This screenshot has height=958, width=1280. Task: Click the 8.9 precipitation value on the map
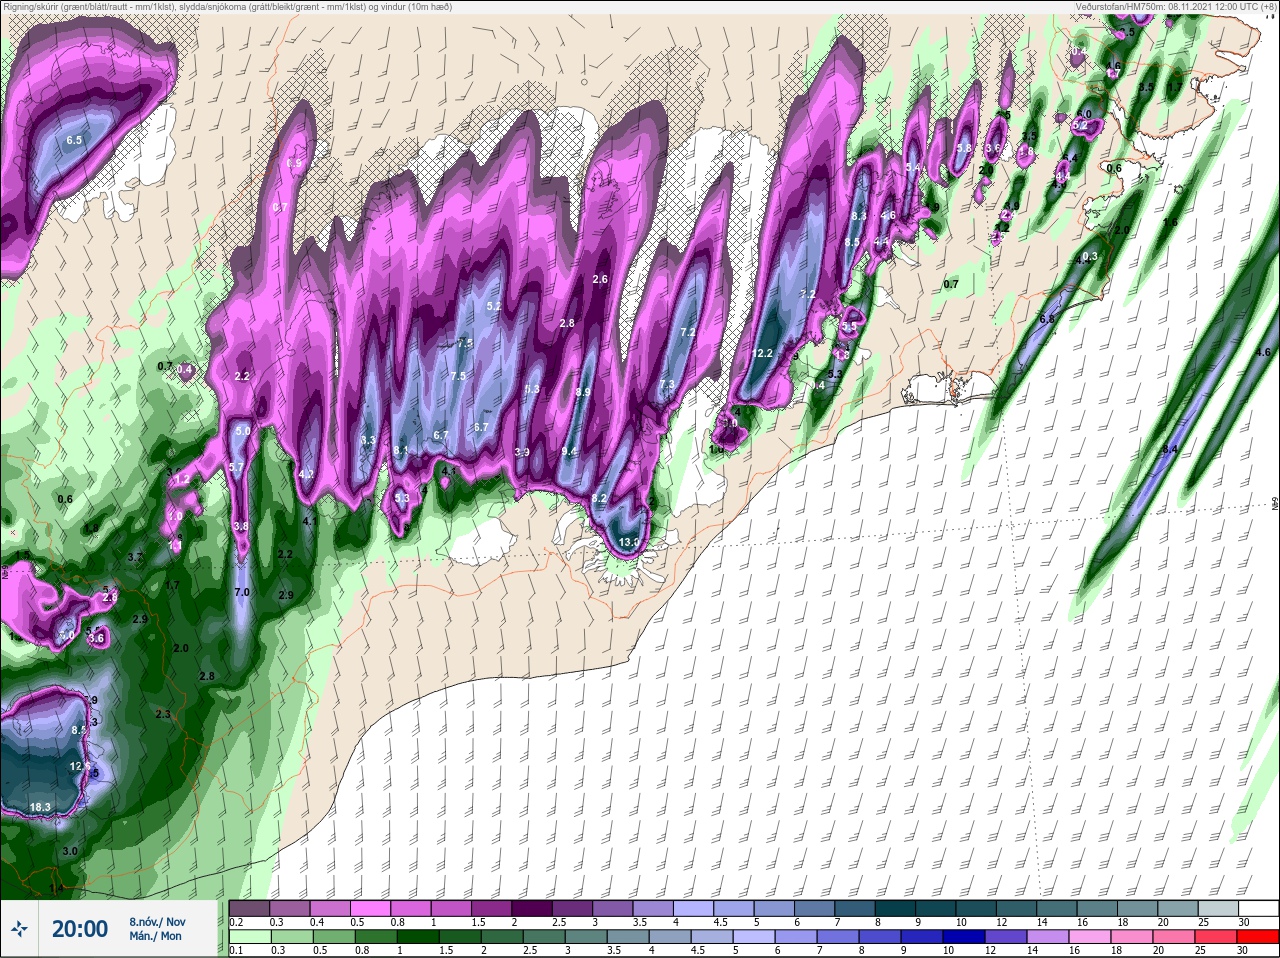(583, 392)
